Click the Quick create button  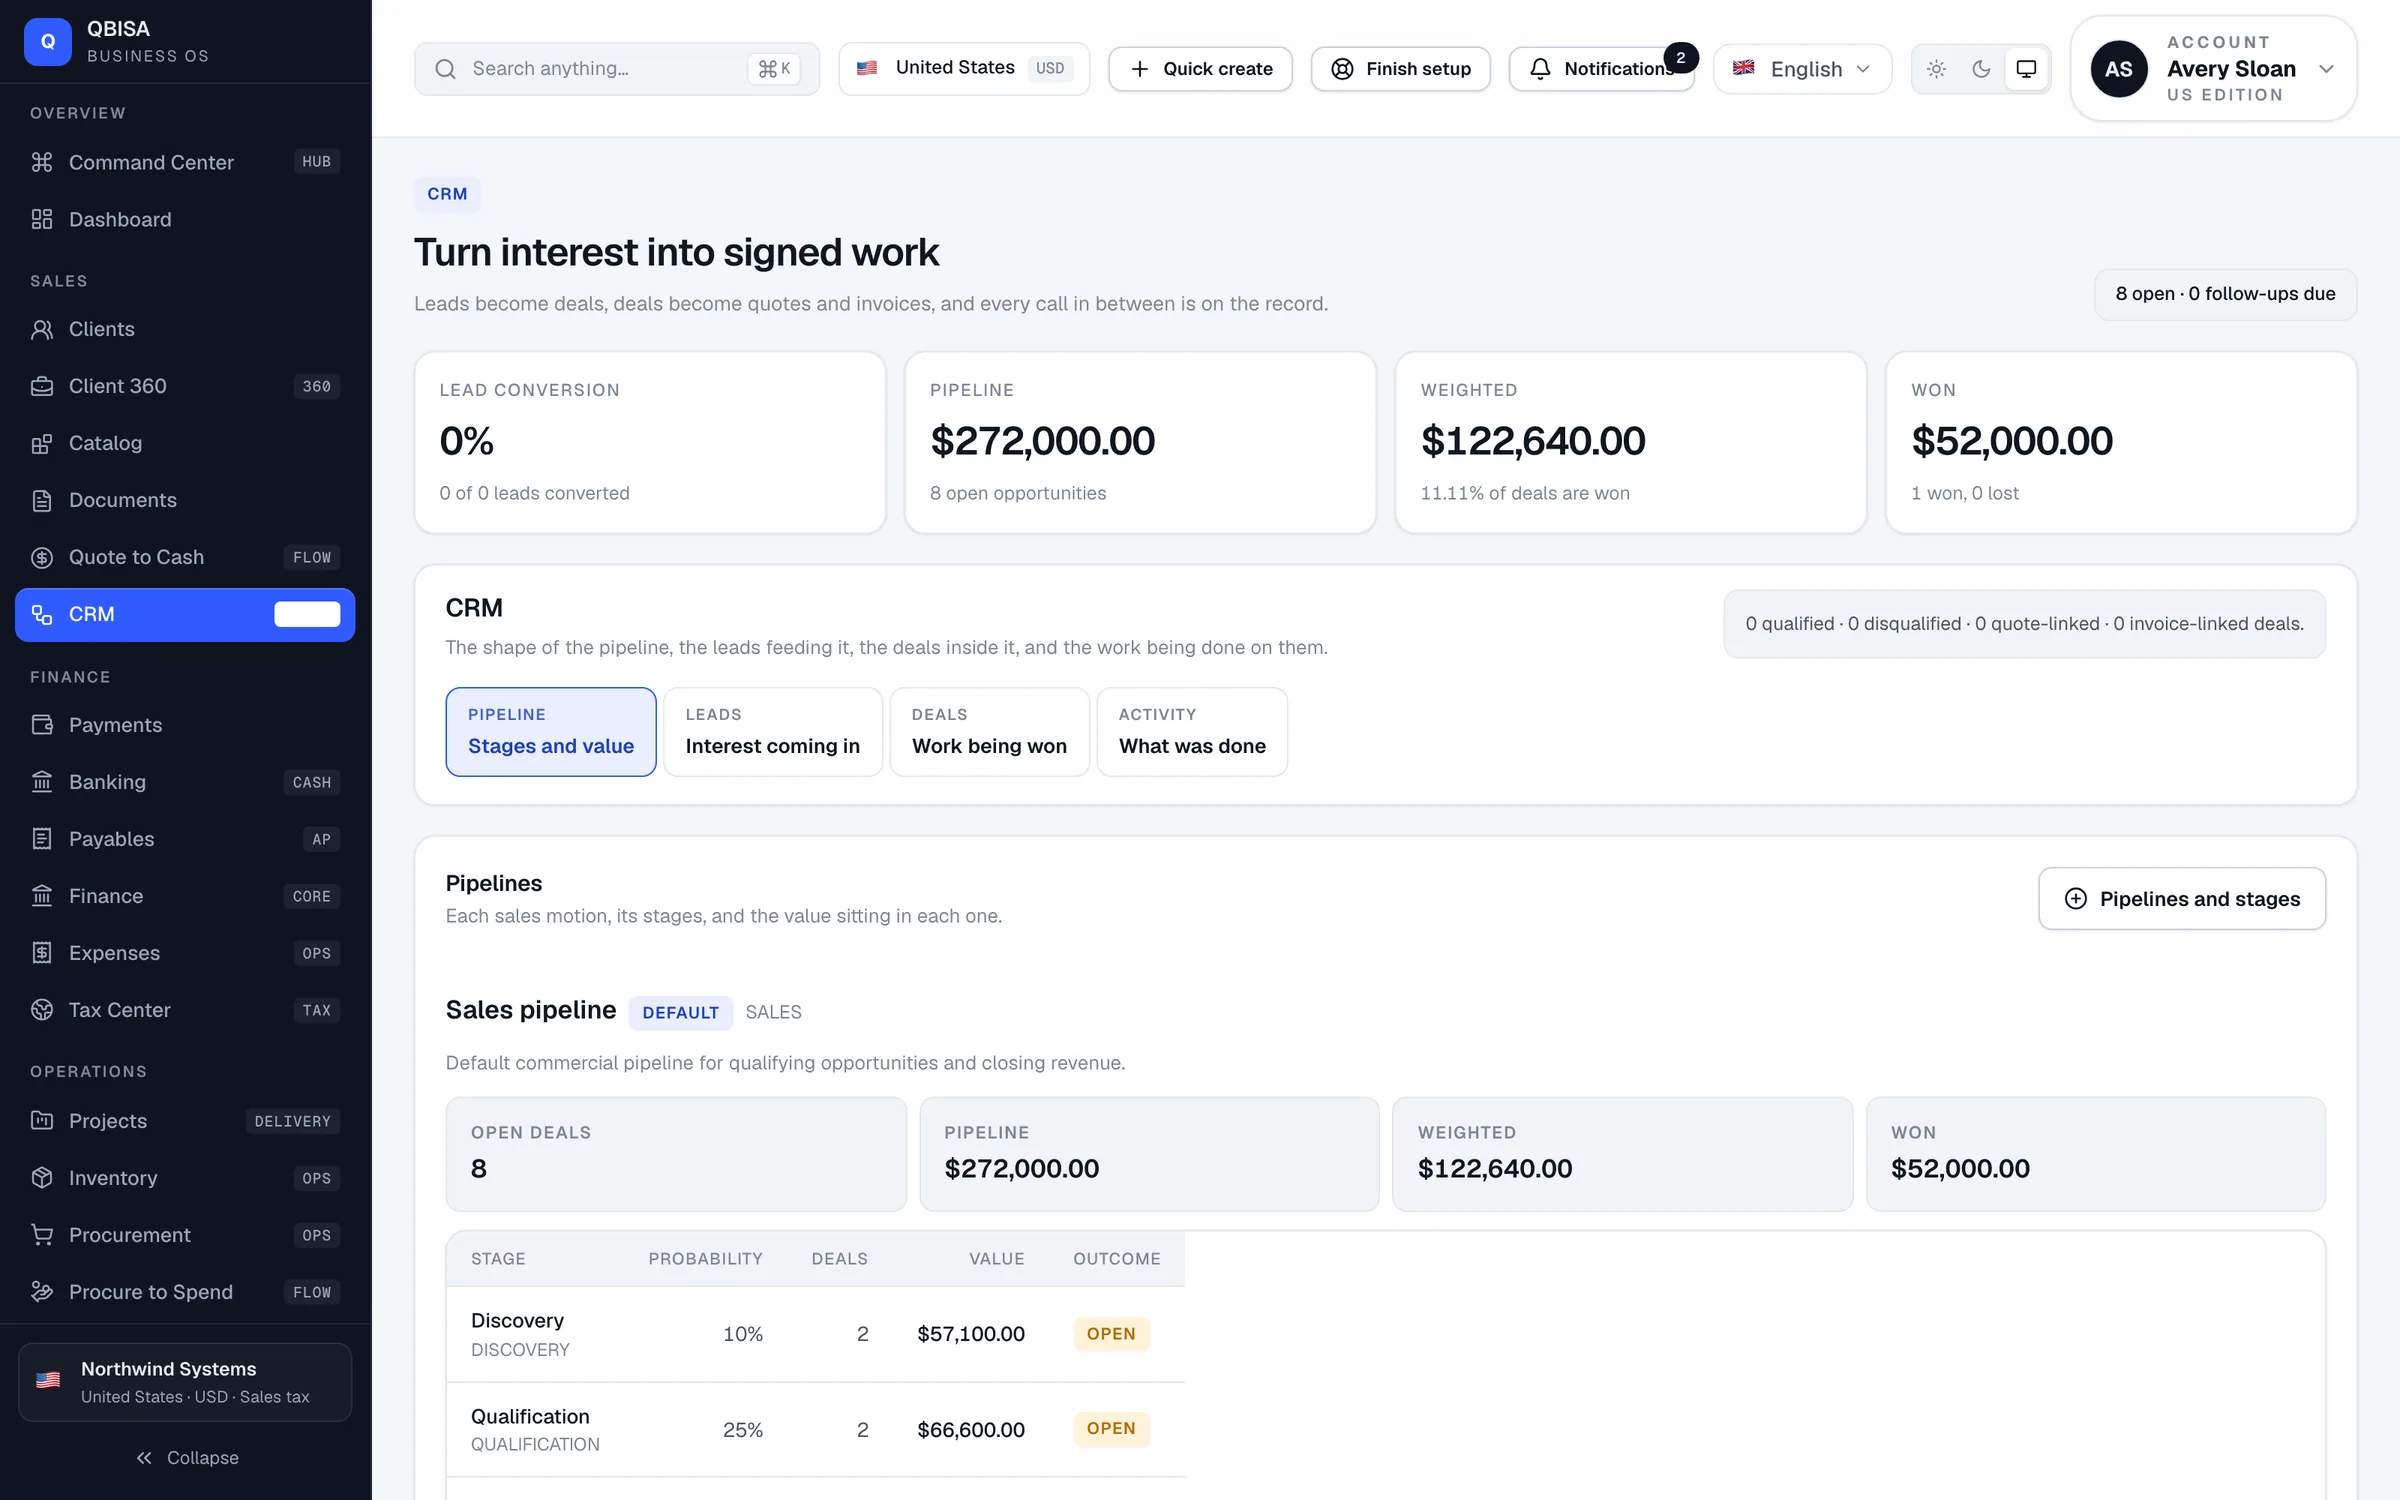(1200, 69)
